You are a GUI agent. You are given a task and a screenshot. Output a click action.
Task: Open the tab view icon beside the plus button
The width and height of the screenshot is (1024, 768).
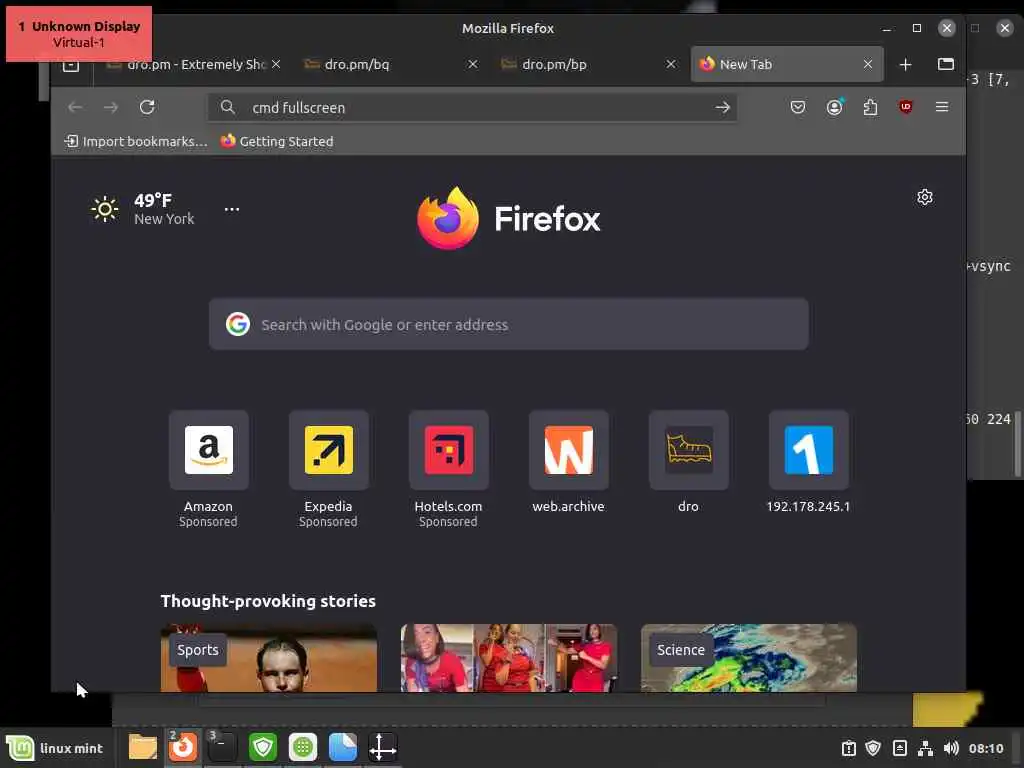tap(946, 64)
